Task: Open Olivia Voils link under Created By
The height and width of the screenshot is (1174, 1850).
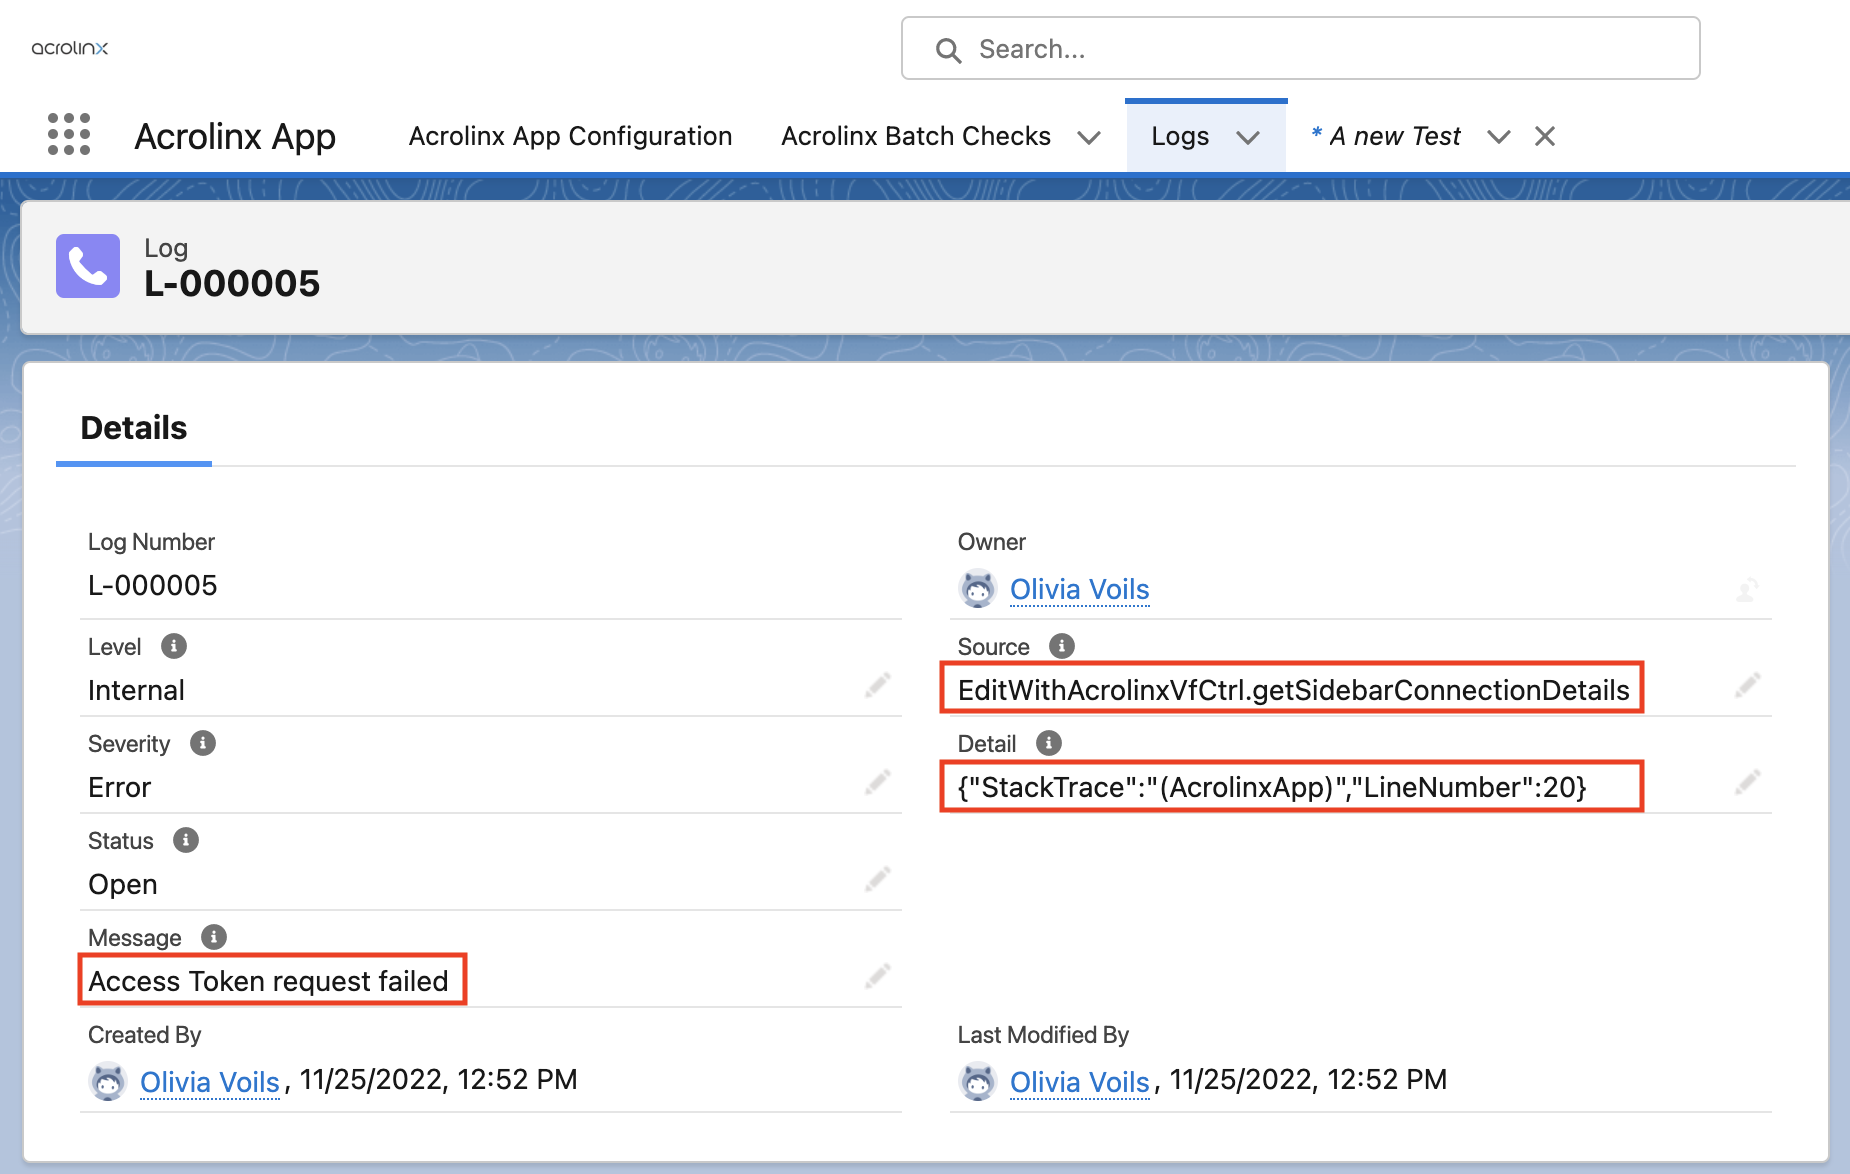Action: pyautogui.click(x=210, y=1082)
